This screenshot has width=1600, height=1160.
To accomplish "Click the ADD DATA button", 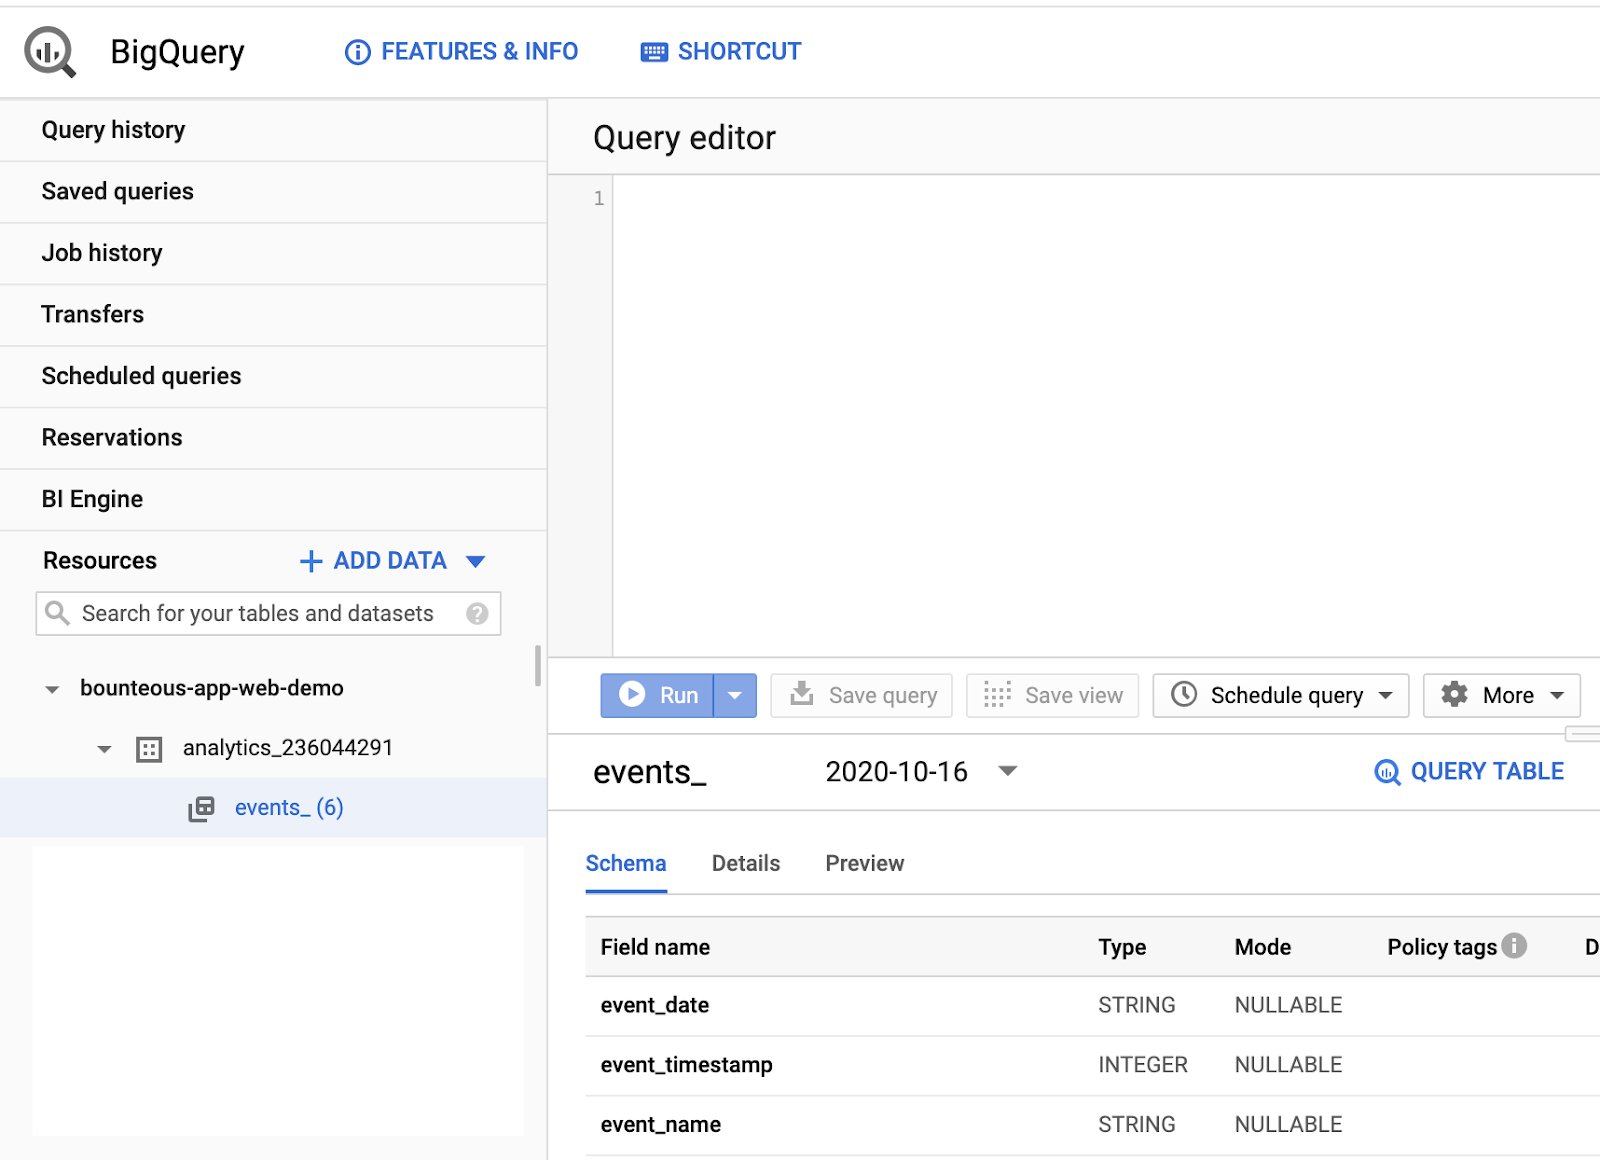I will point(390,561).
